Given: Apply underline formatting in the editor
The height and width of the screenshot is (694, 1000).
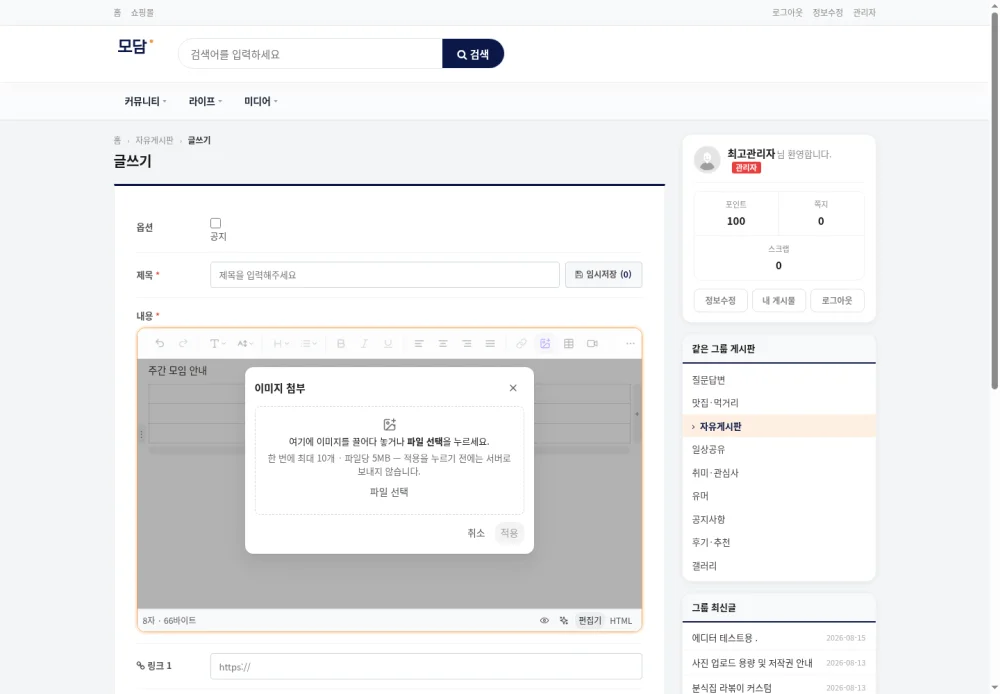Looking at the screenshot, I should pos(388,344).
